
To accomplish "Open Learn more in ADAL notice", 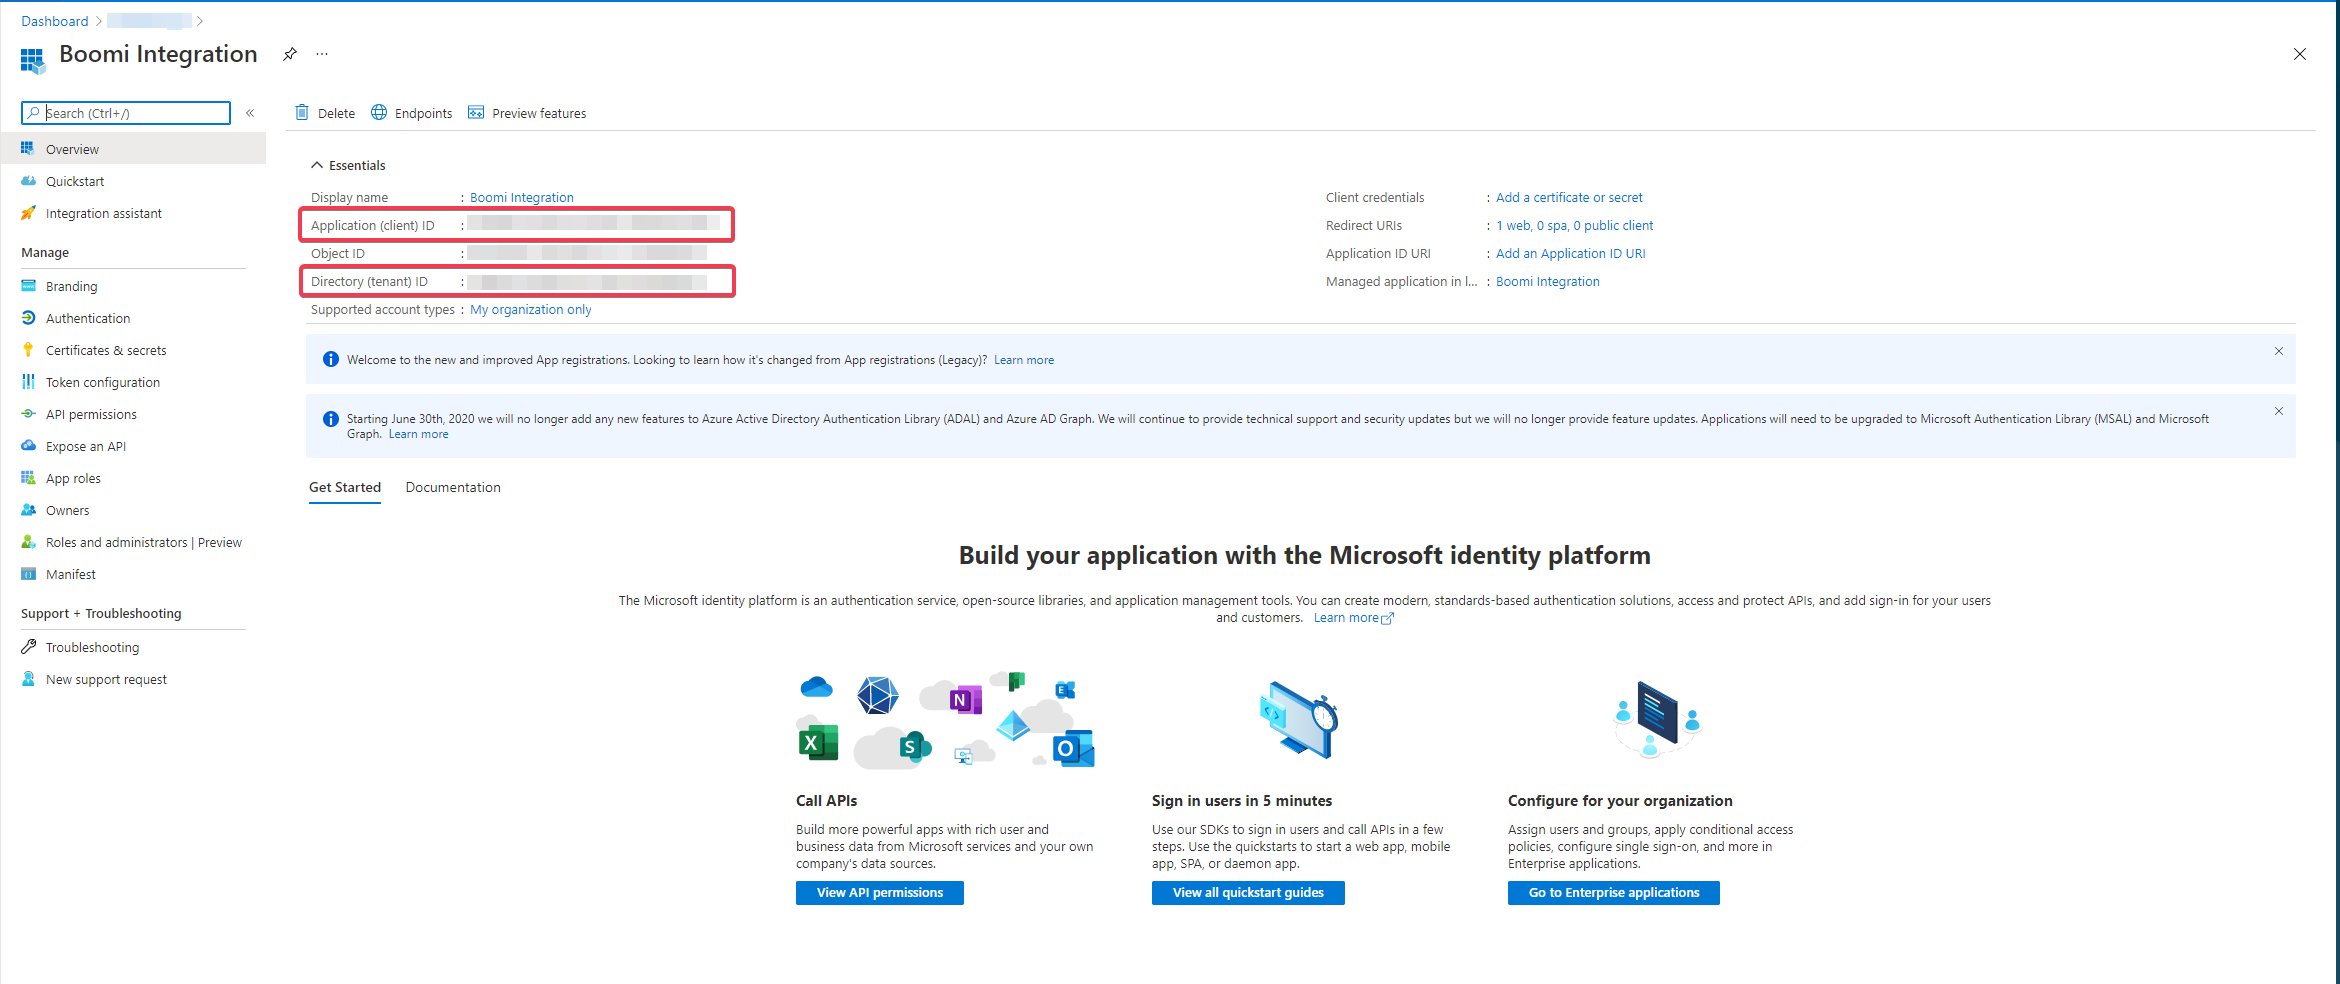I will [x=418, y=434].
